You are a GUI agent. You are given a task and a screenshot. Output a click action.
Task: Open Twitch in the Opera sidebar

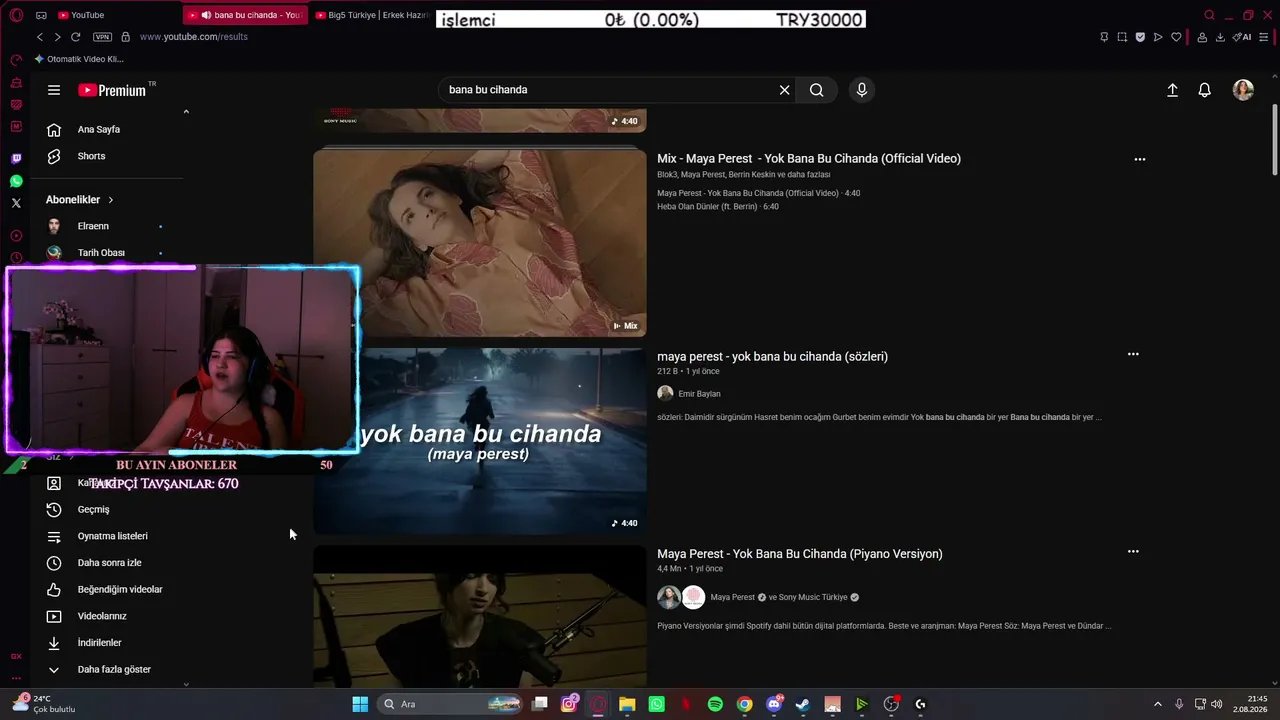[16, 159]
